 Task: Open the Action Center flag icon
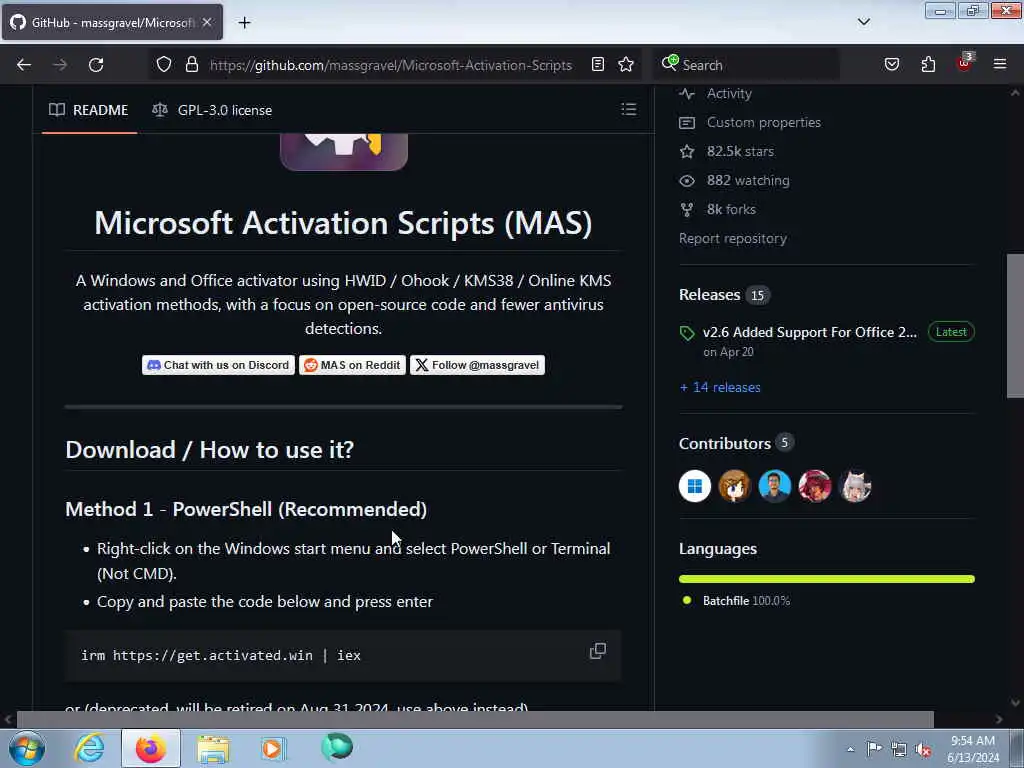pyautogui.click(x=874, y=748)
